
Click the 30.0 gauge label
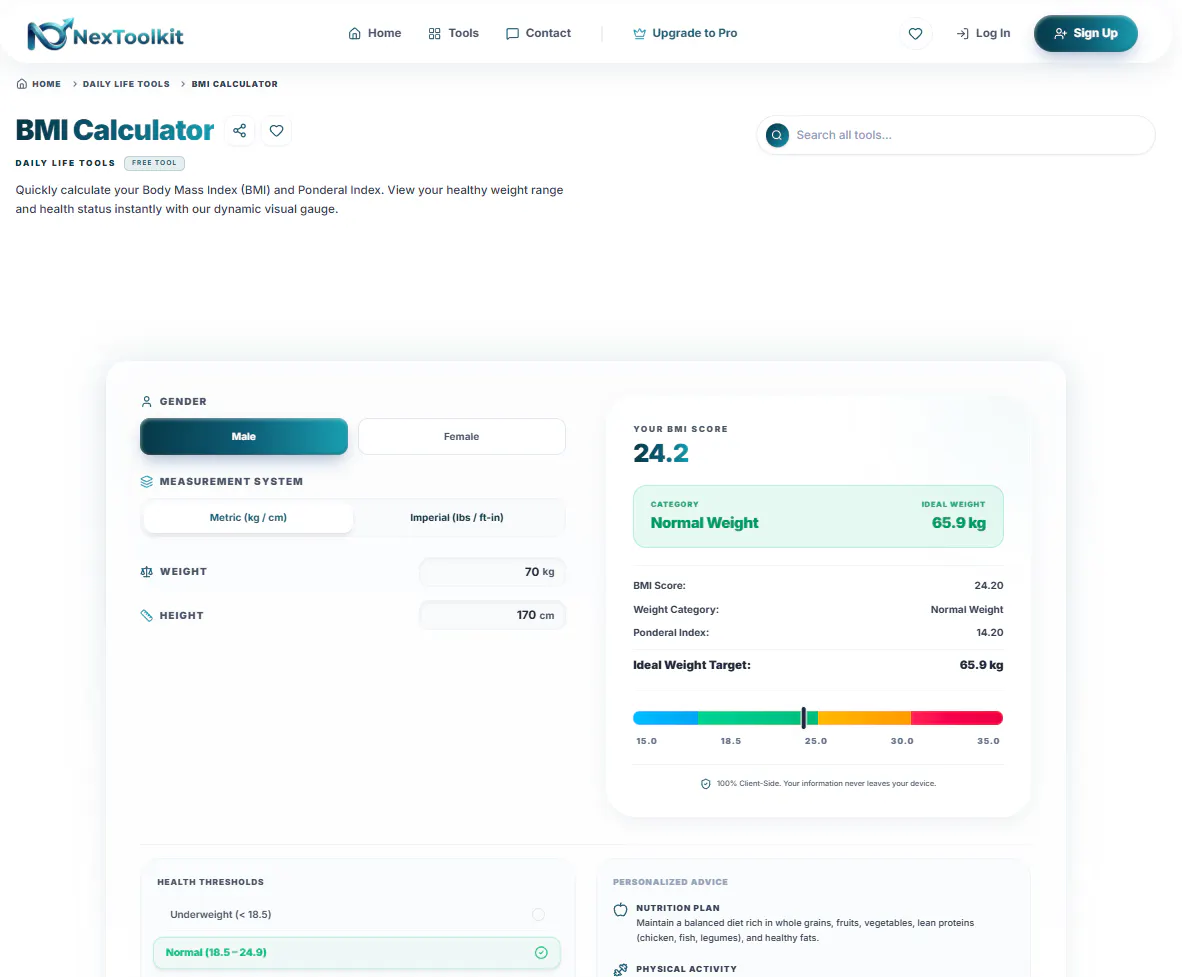902,741
